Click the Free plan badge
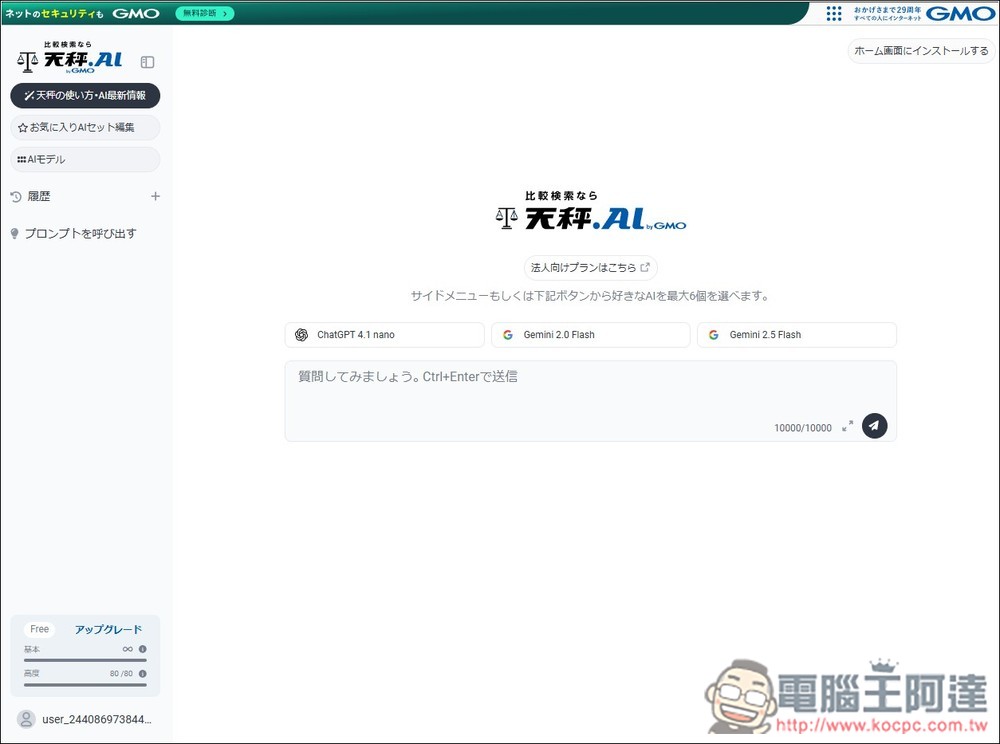 (x=40, y=629)
